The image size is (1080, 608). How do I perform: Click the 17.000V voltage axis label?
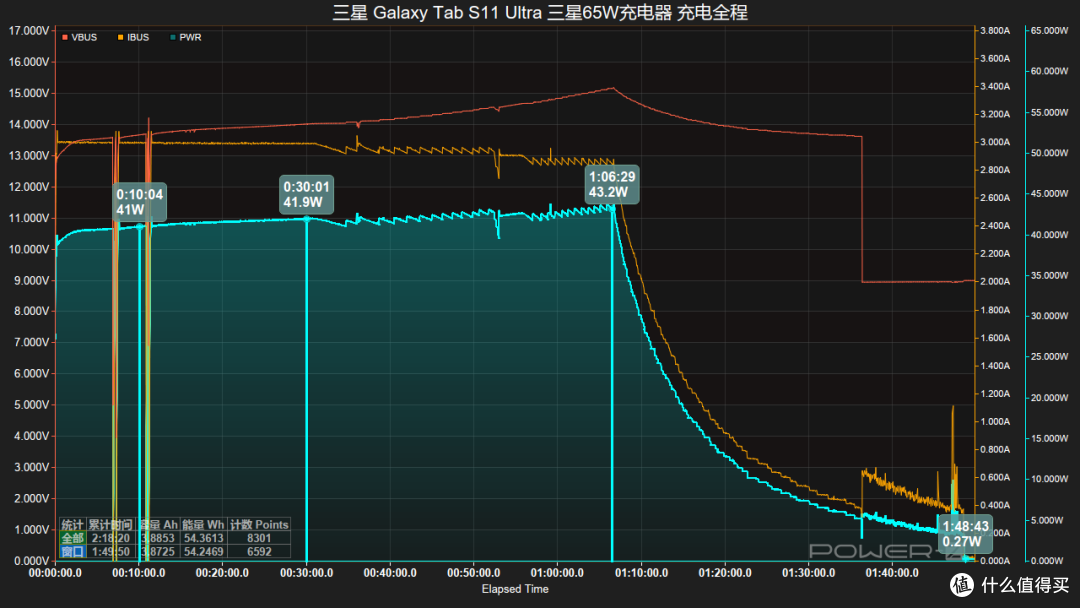pos(29,31)
